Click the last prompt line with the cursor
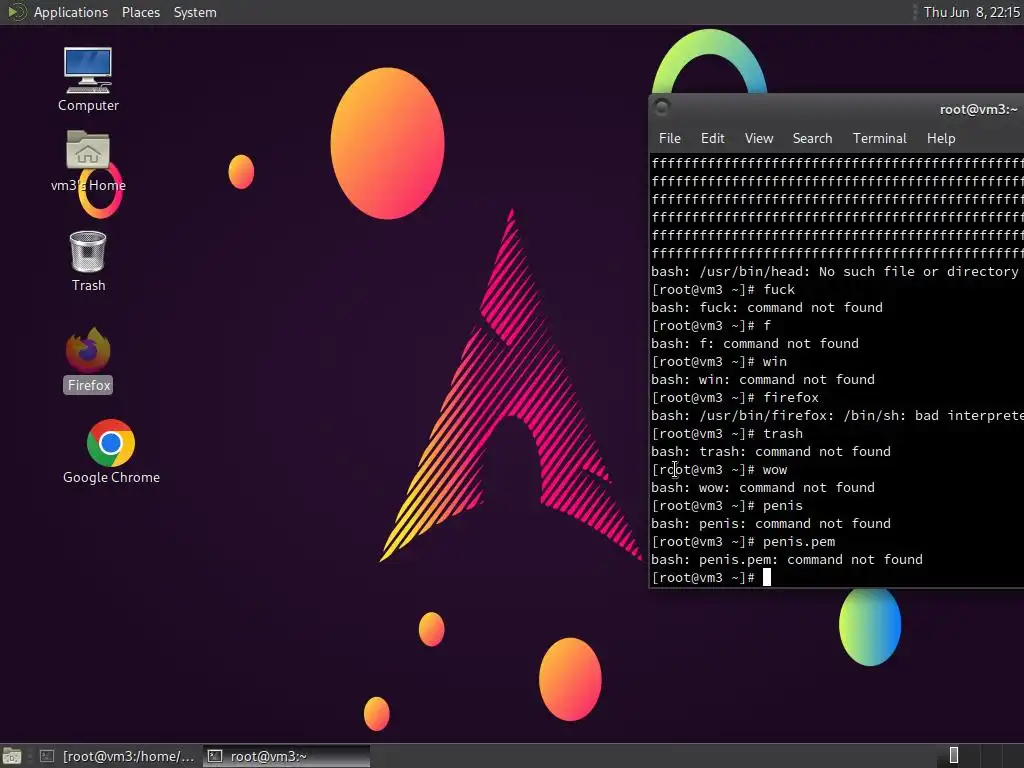The width and height of the screenshot is (1024, 768). pyautogui.click(x=711, y=578)
